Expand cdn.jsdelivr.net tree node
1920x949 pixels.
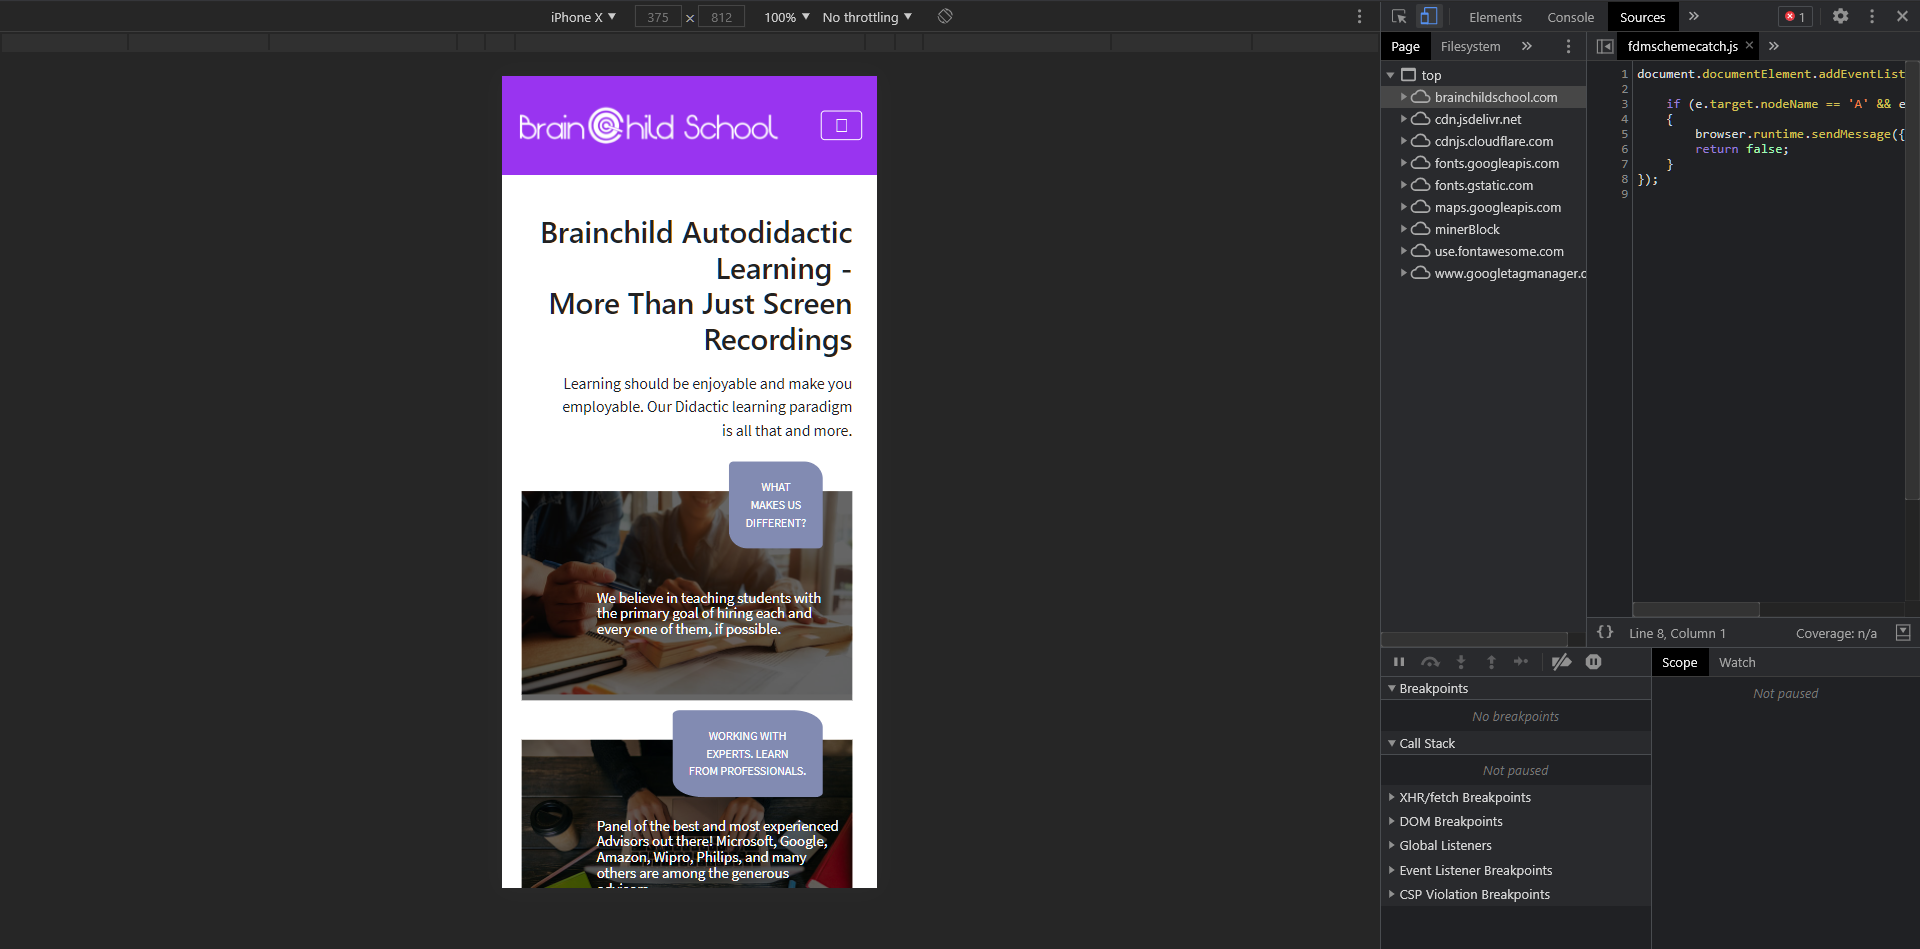click(1403, 119)
